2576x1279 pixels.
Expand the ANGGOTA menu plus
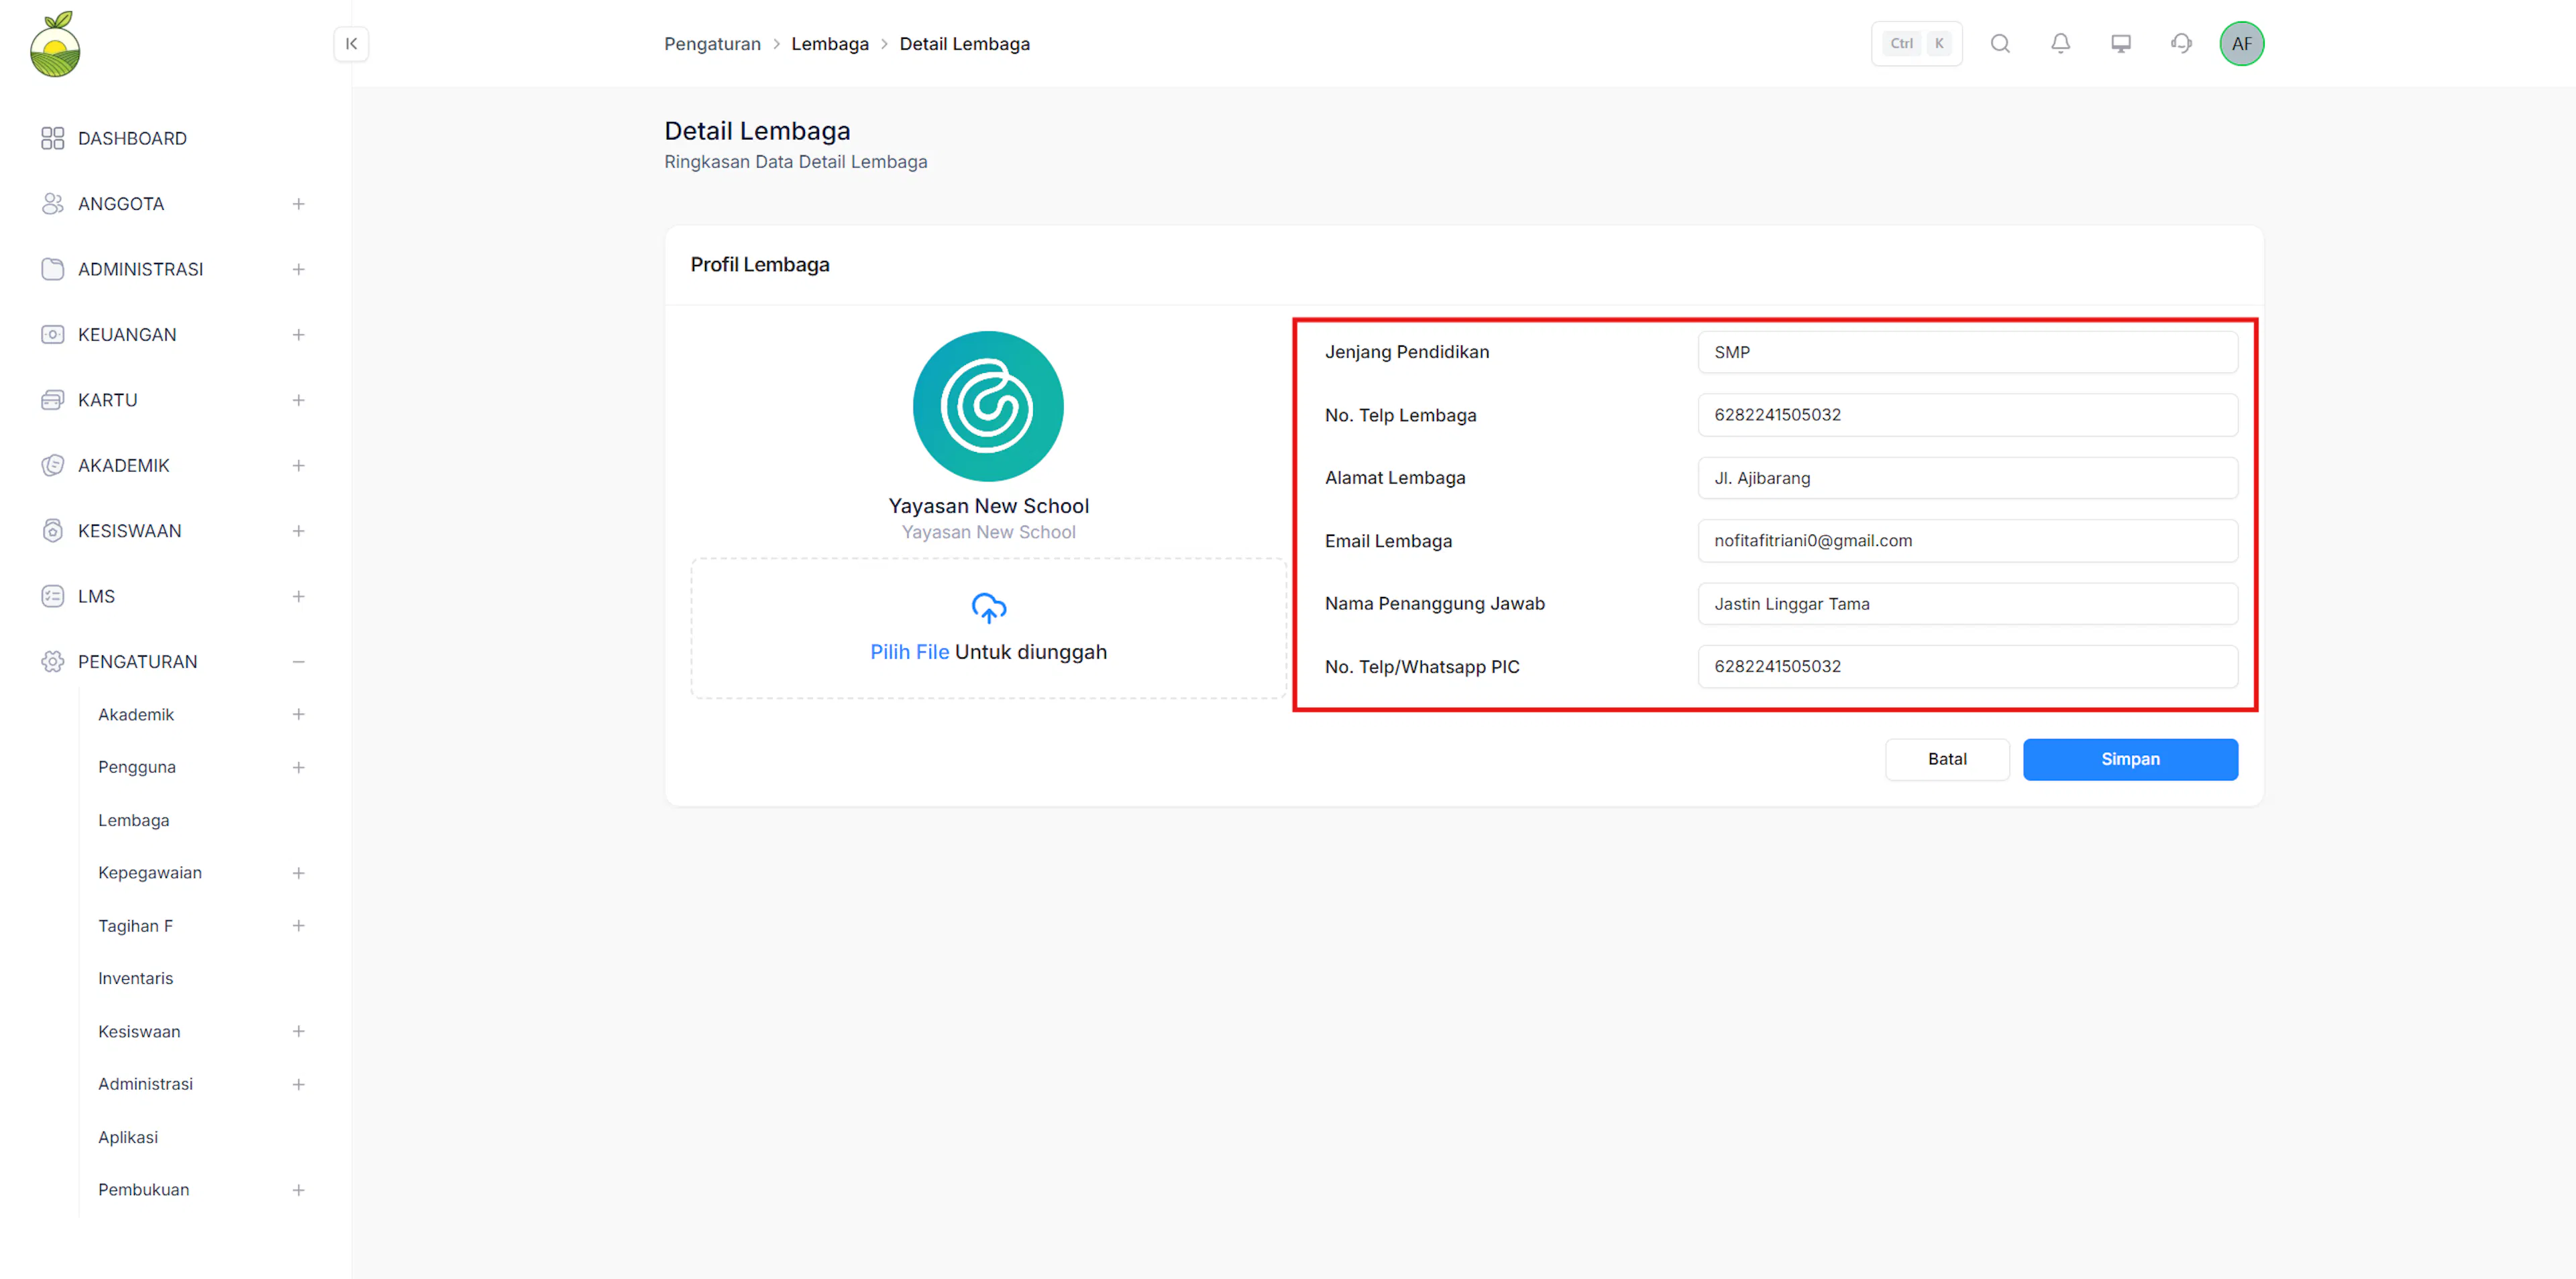[x=298, y=204]
